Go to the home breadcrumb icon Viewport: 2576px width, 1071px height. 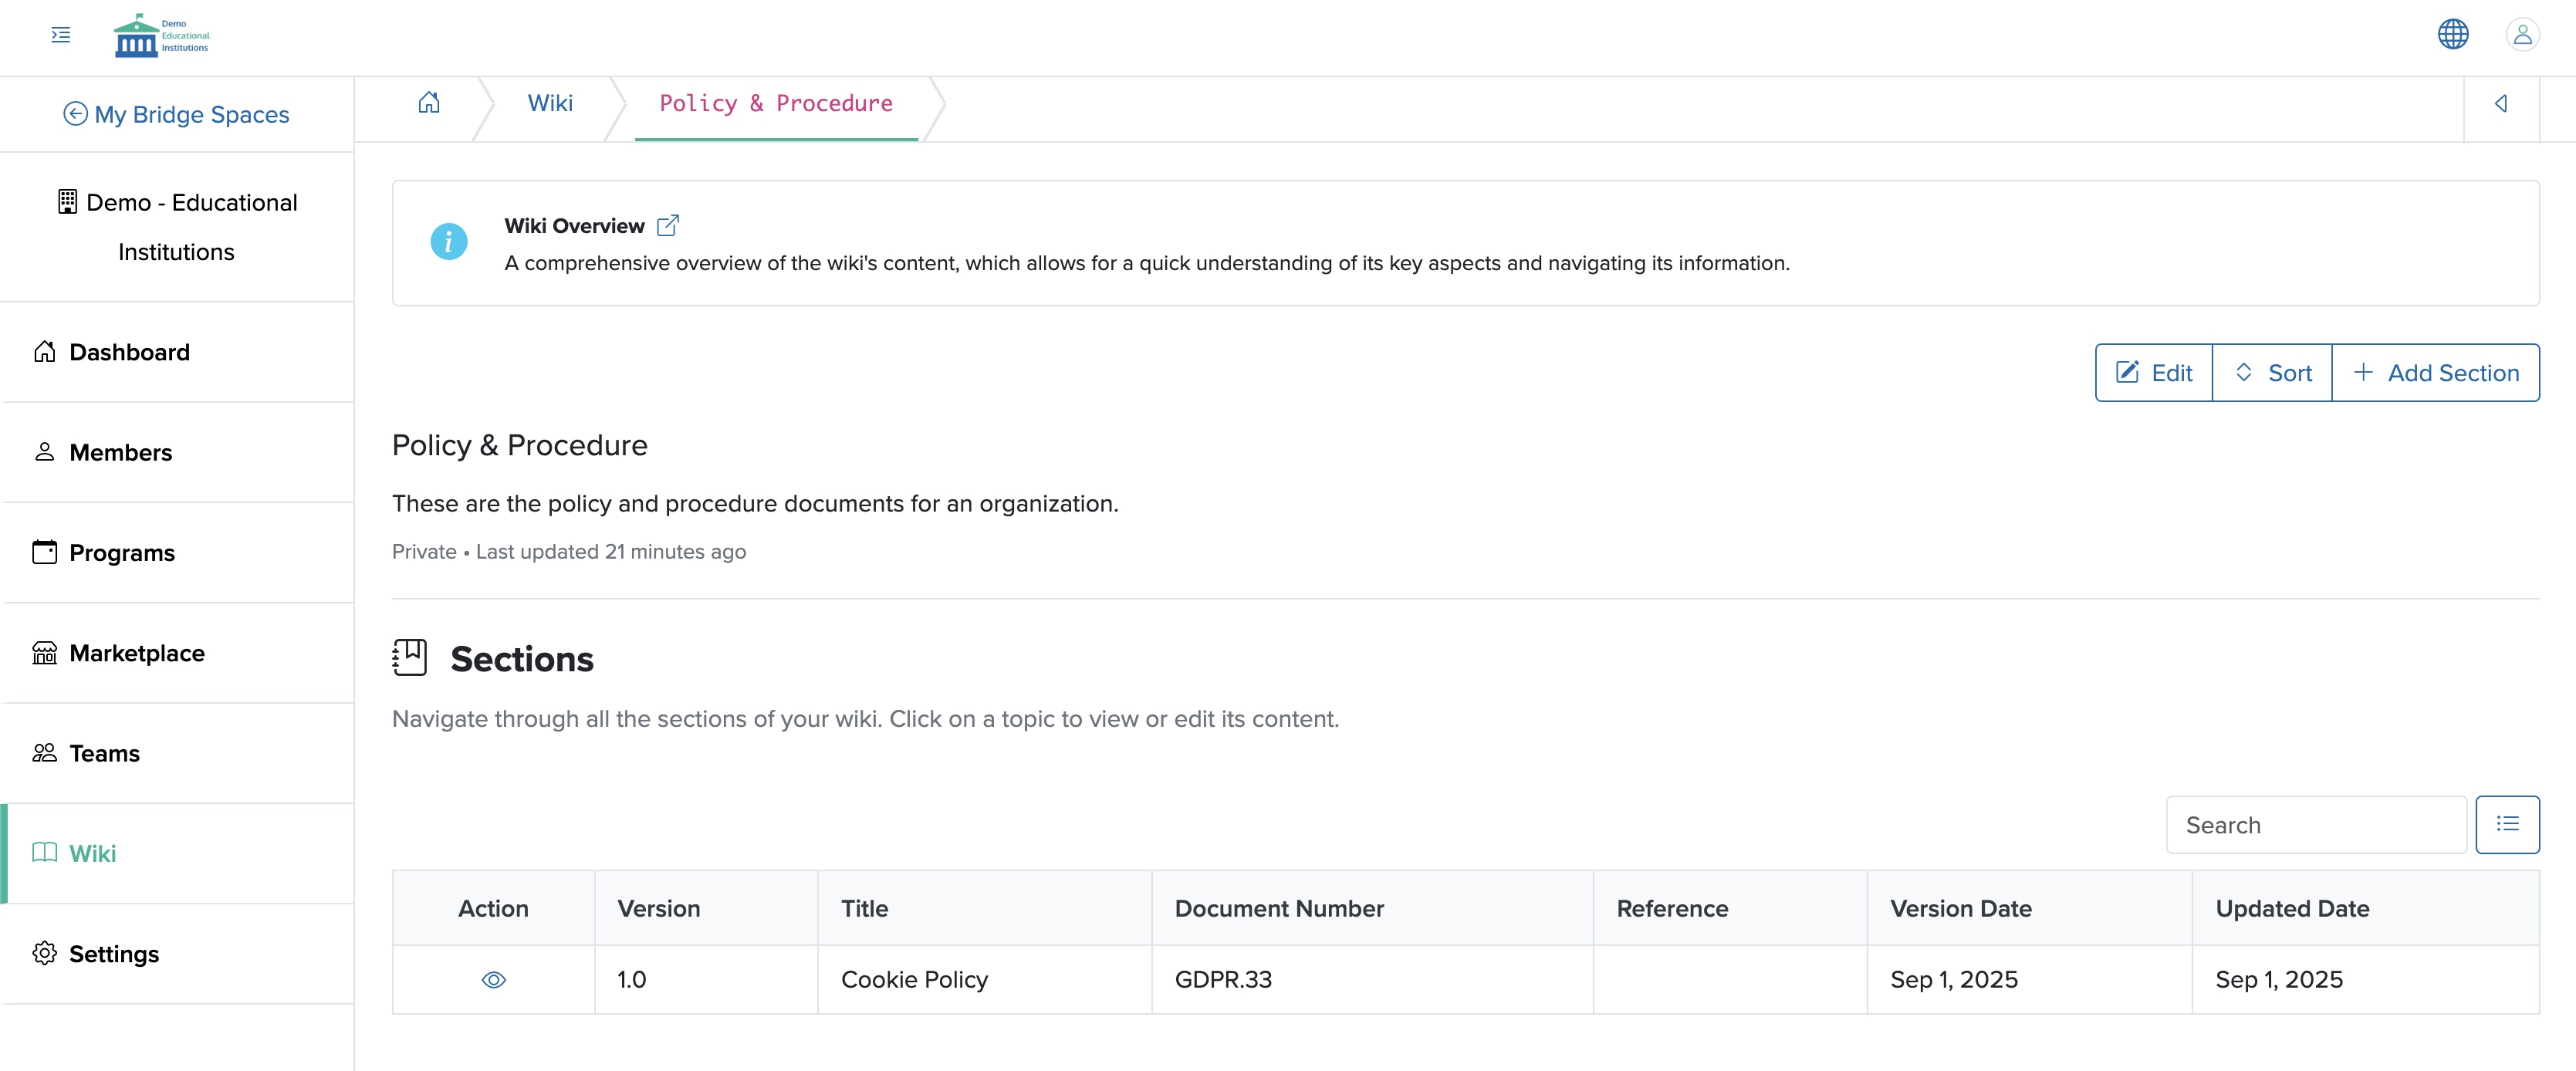coord(429,102)
